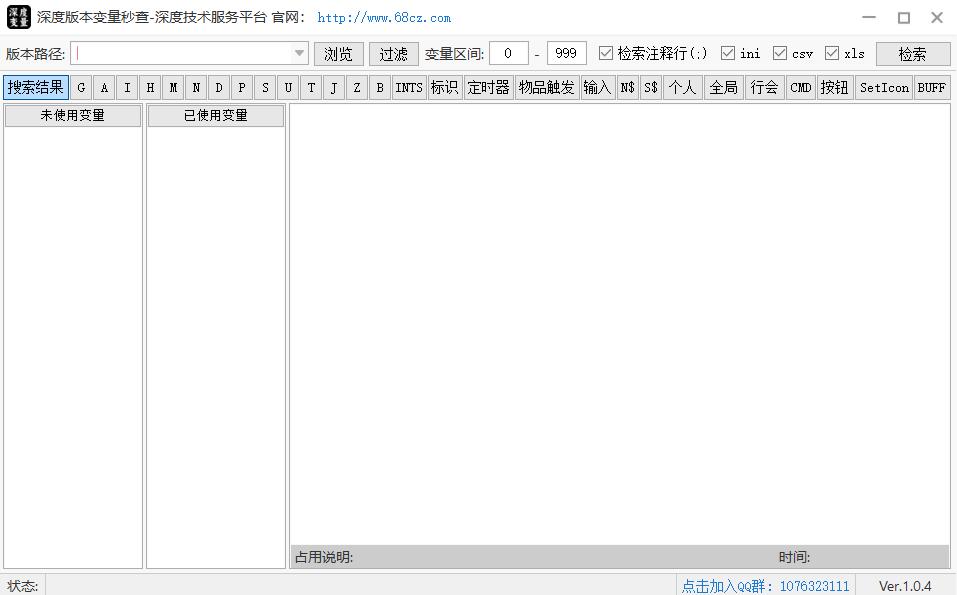Click the app logo icon in title bar
The image size is (957, 595).
coord(18,17)
